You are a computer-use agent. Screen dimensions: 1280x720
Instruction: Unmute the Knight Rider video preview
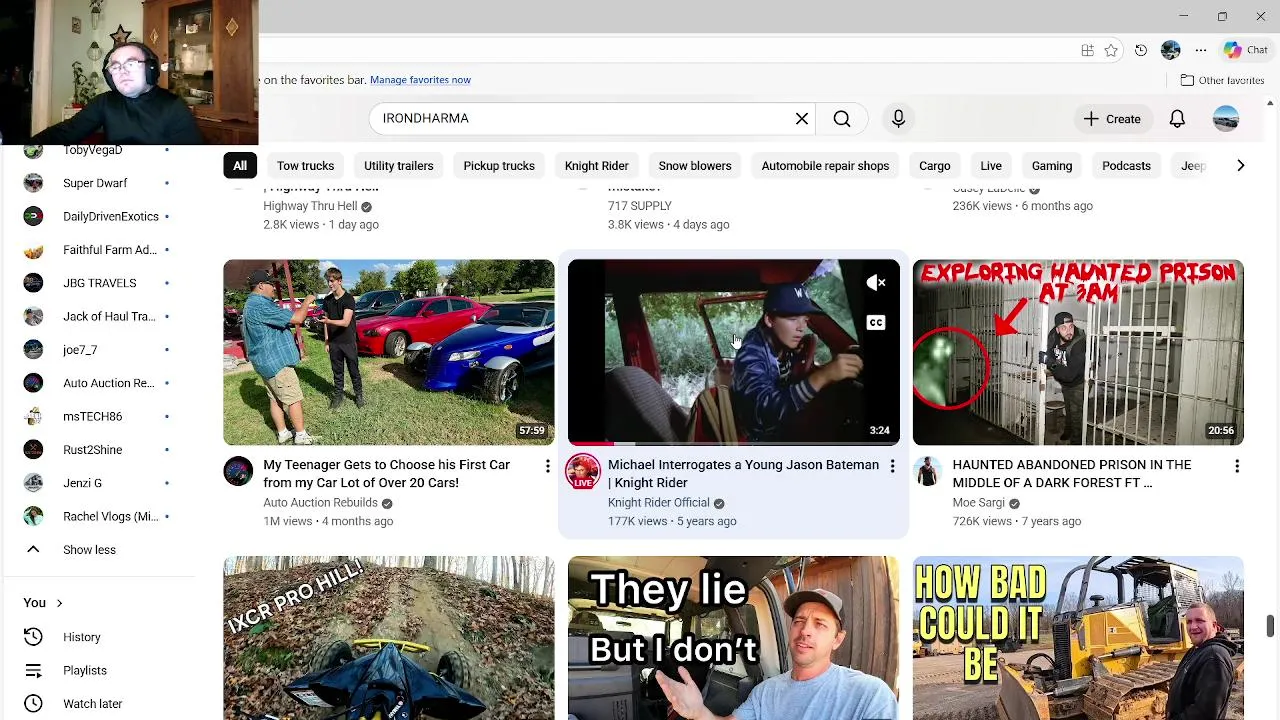pos(876,283)
